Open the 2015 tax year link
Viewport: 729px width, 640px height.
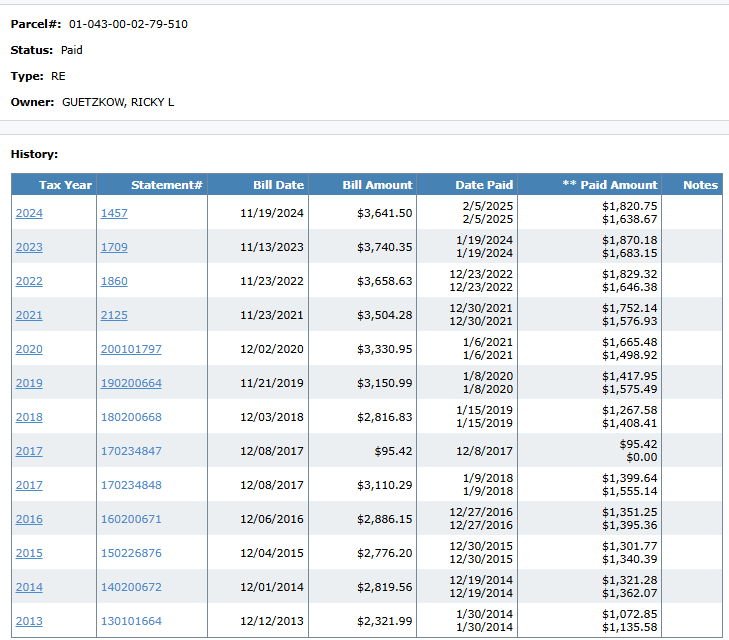click(29, 553)
